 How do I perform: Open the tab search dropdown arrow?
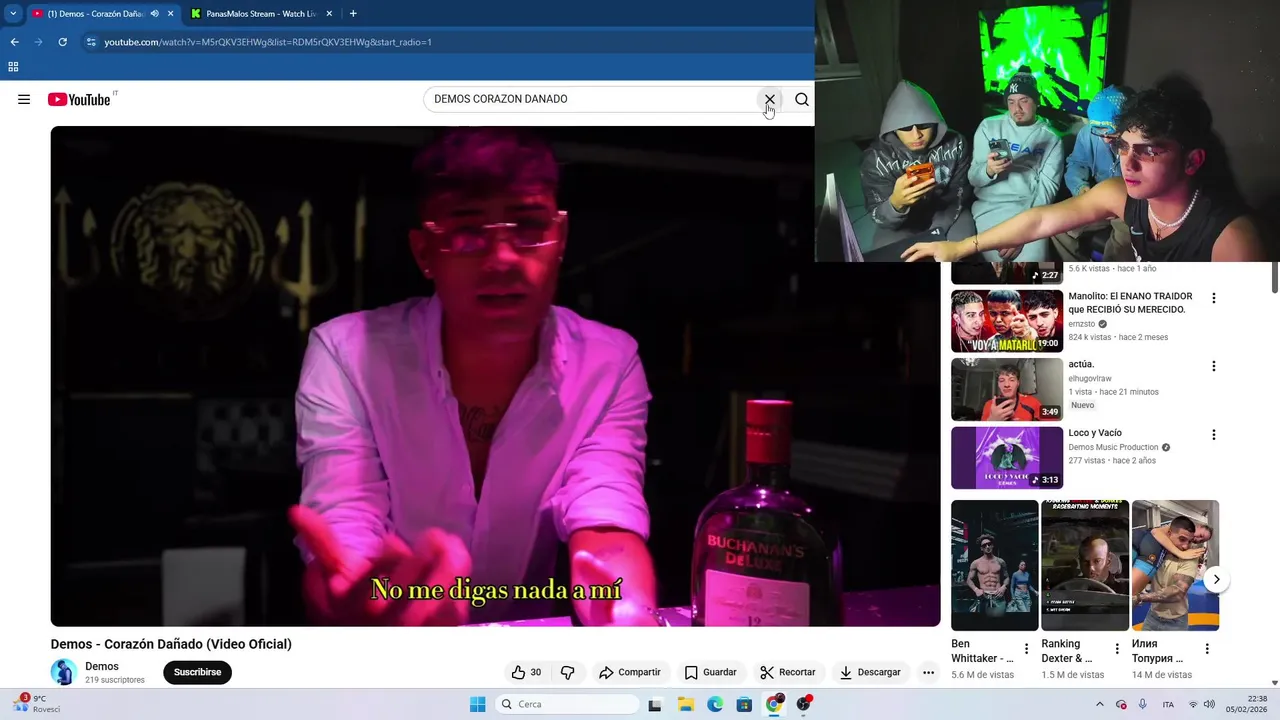pyautogui.click(x=13, y=14)
